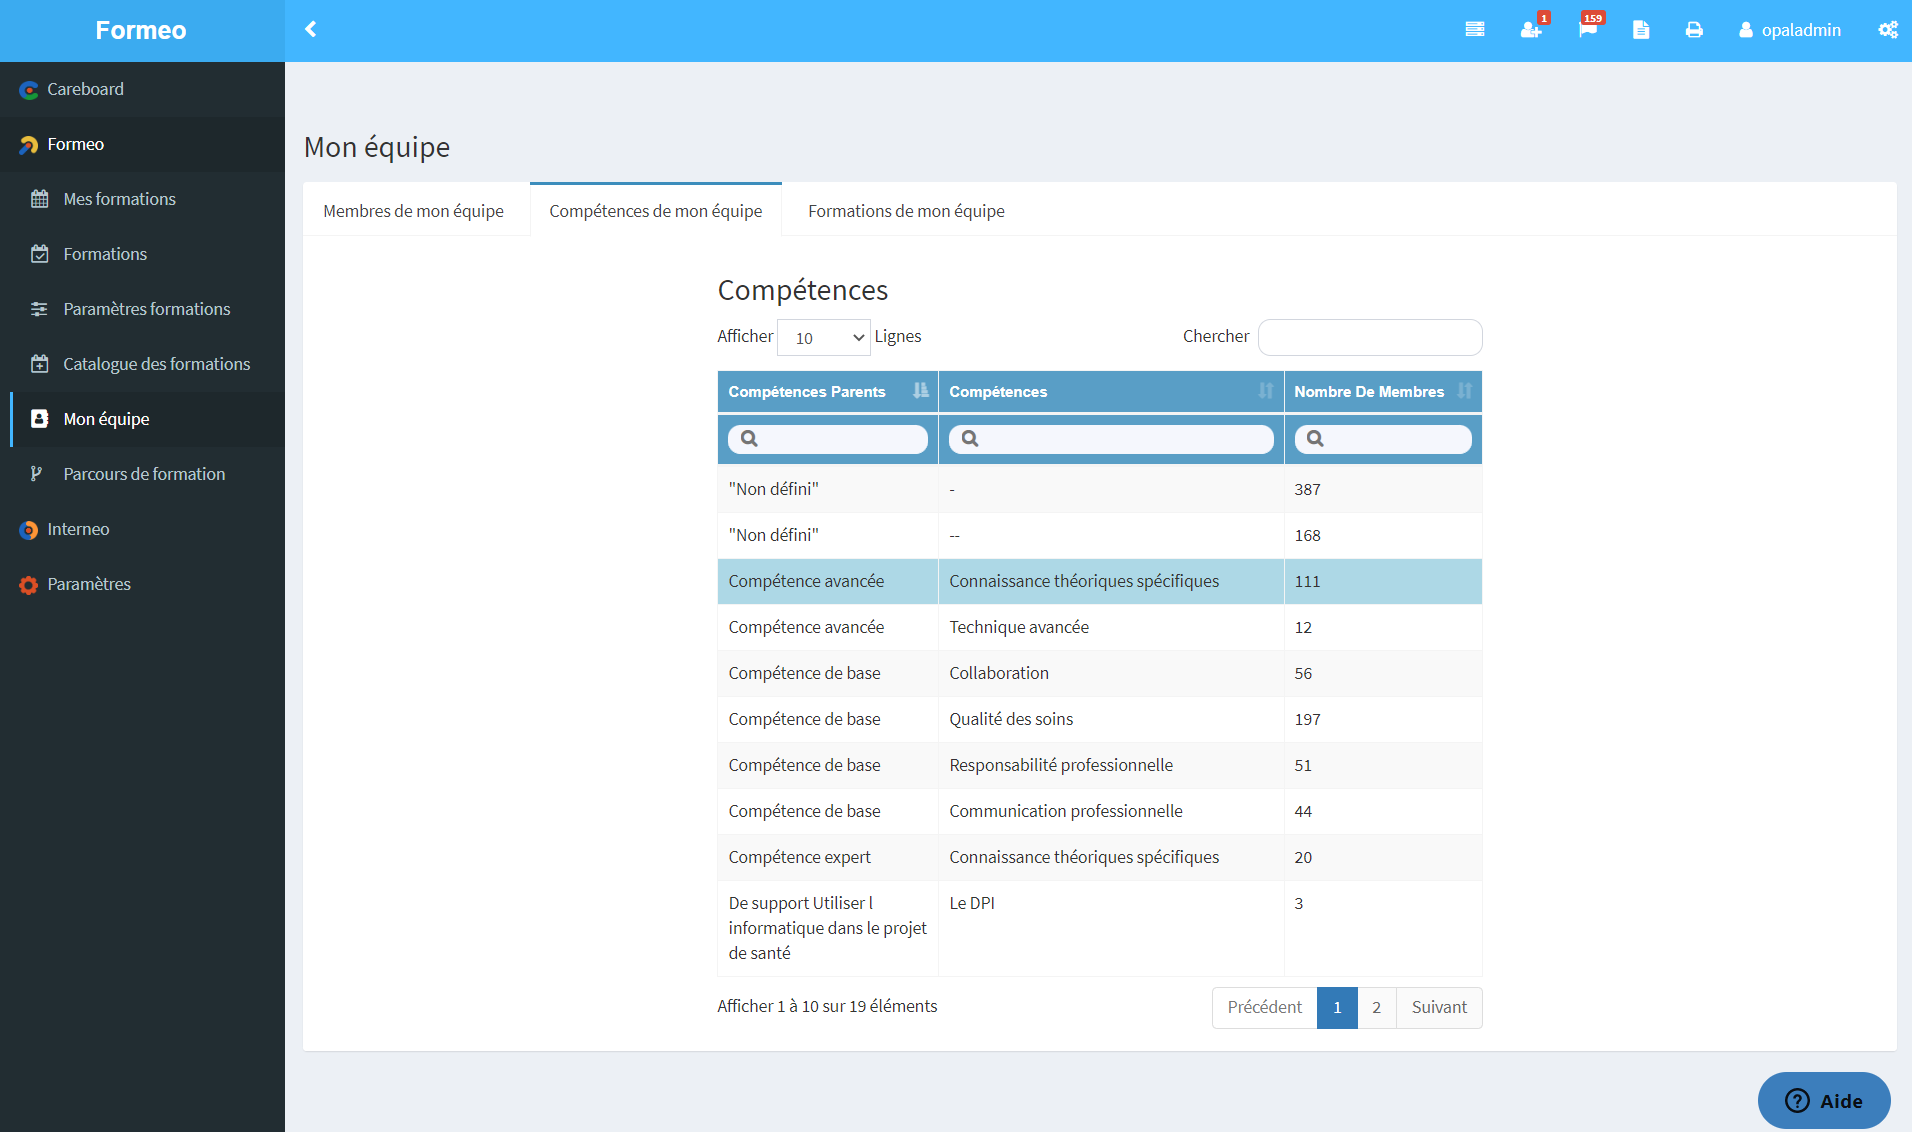The image size is (1912, 1132).
Task: Focus the Chercher search field
Action: (x=1370, y=337)
